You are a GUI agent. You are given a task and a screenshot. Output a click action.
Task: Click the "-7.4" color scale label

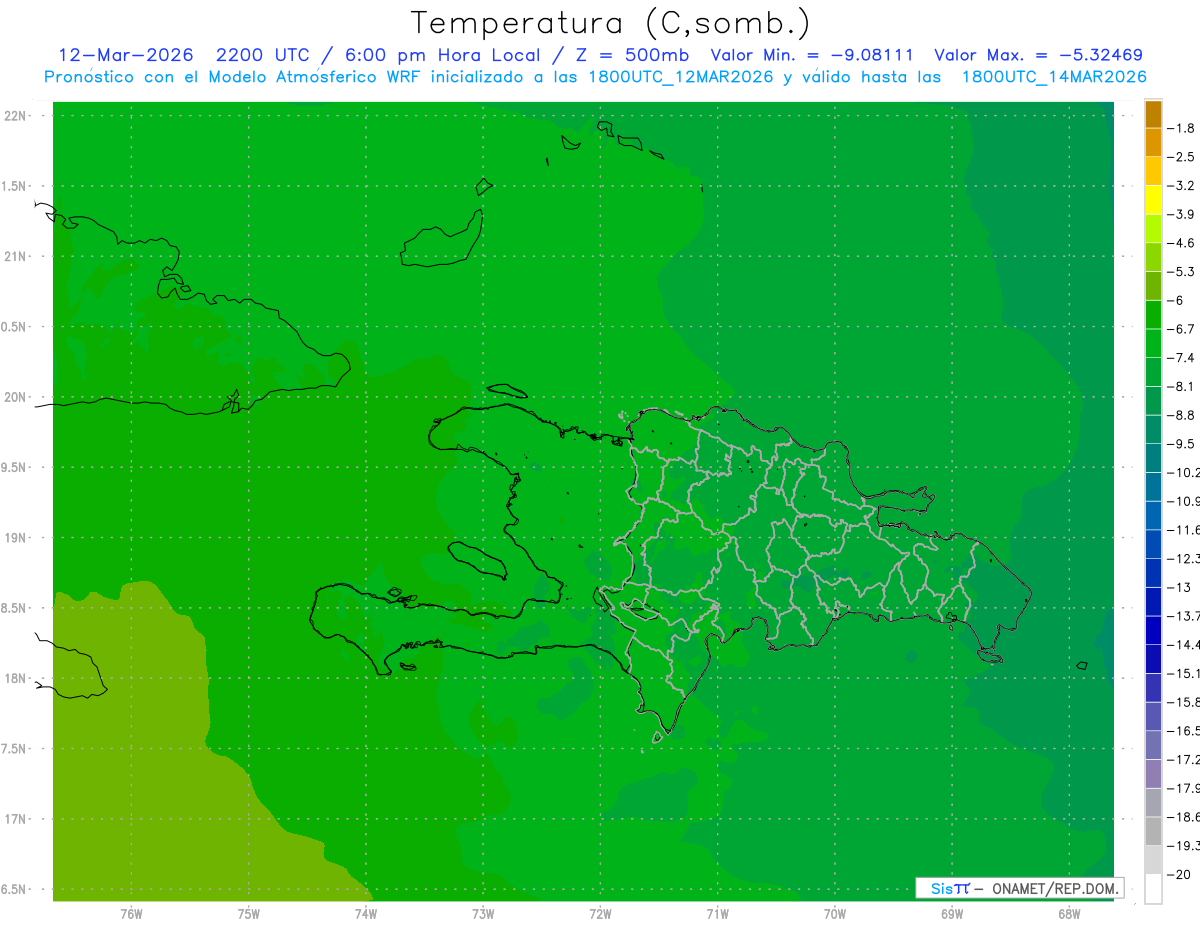1181,357
